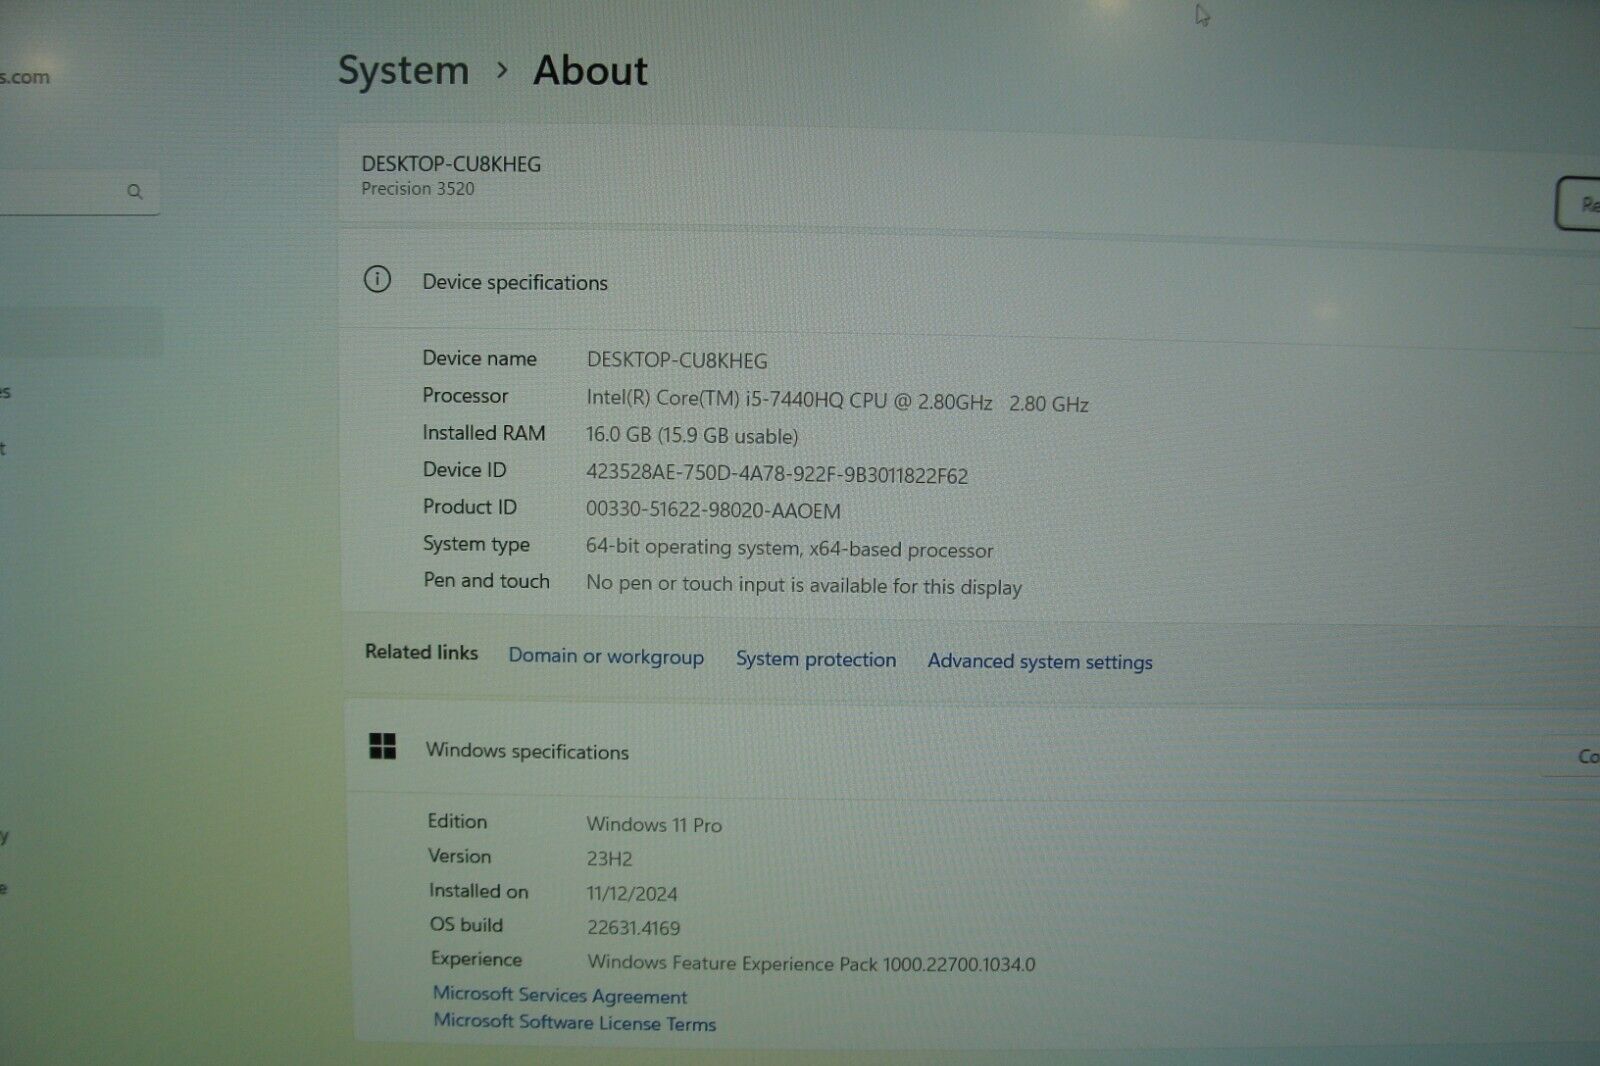Click the settings search input field
The image size is (1600, 1066).
pos(78,192)
